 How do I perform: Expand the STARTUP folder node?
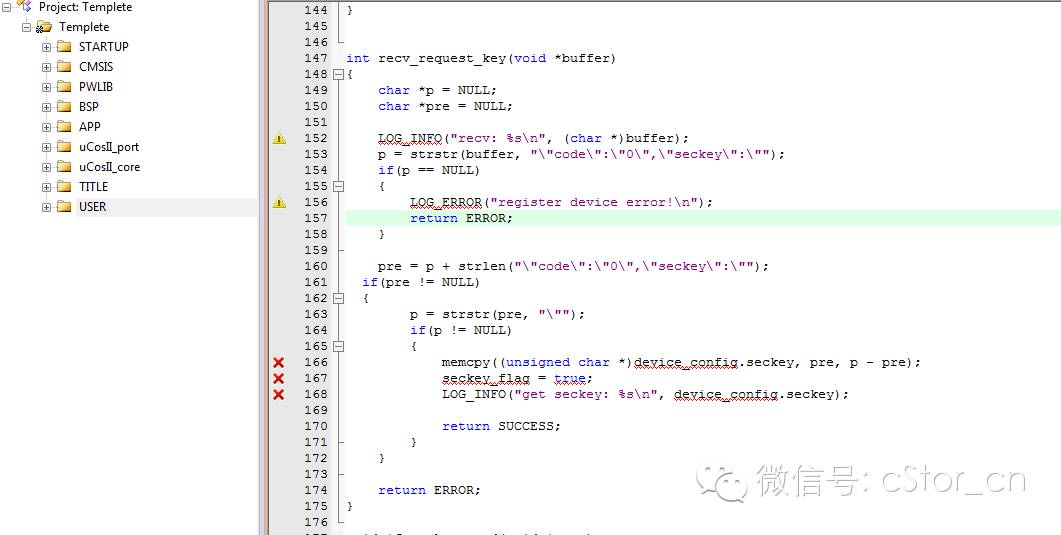click(46, 47)
